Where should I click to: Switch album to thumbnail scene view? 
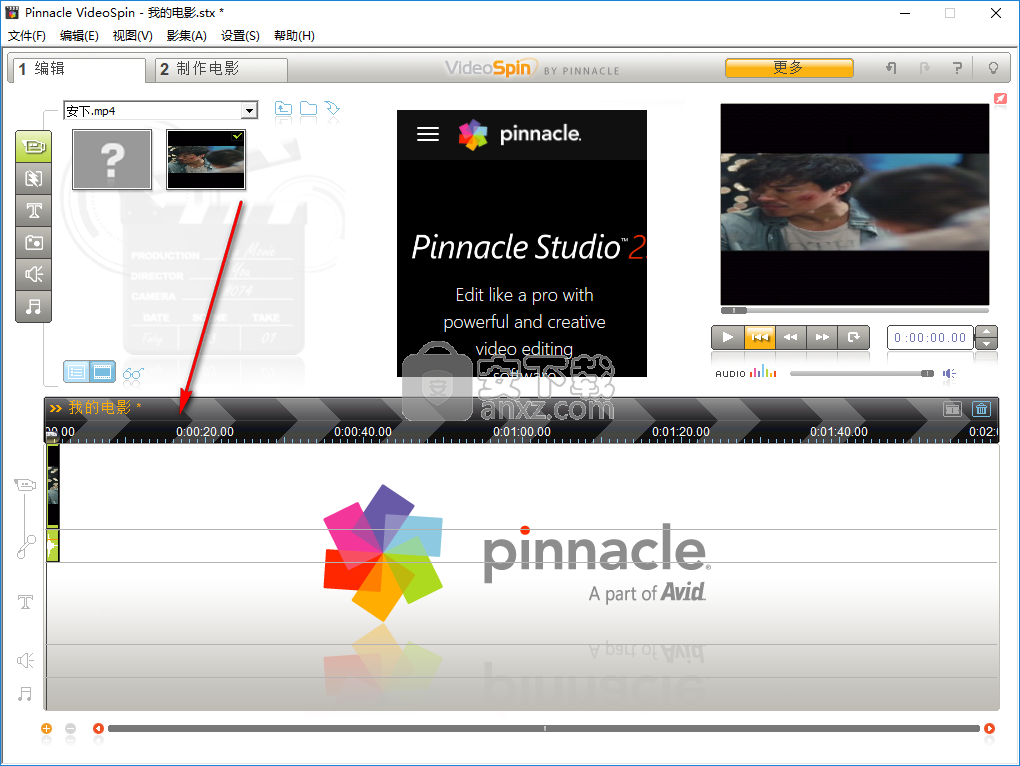click(x=102, y=372)
